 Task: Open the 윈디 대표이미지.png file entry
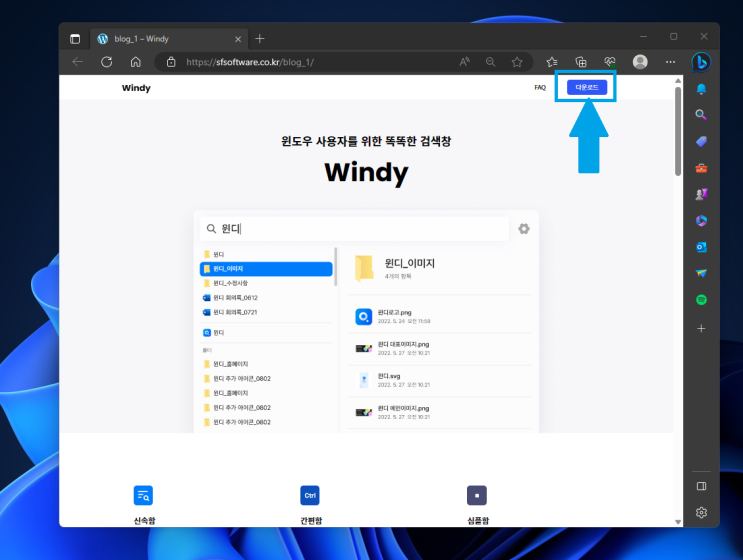(x=438, y=348)
